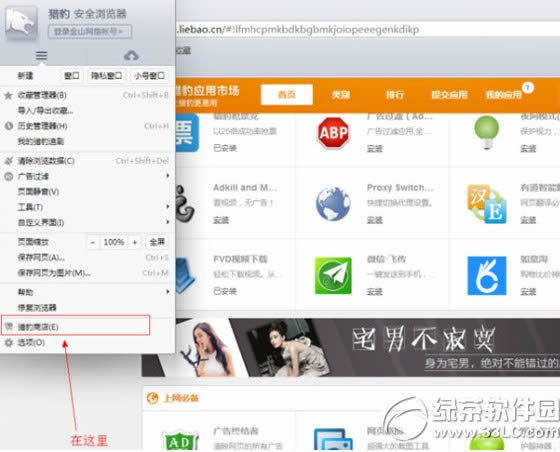This screenshot has width=560, height=452.
Task: Click the hamburger menu icon
Action: (x=41, y=55)
